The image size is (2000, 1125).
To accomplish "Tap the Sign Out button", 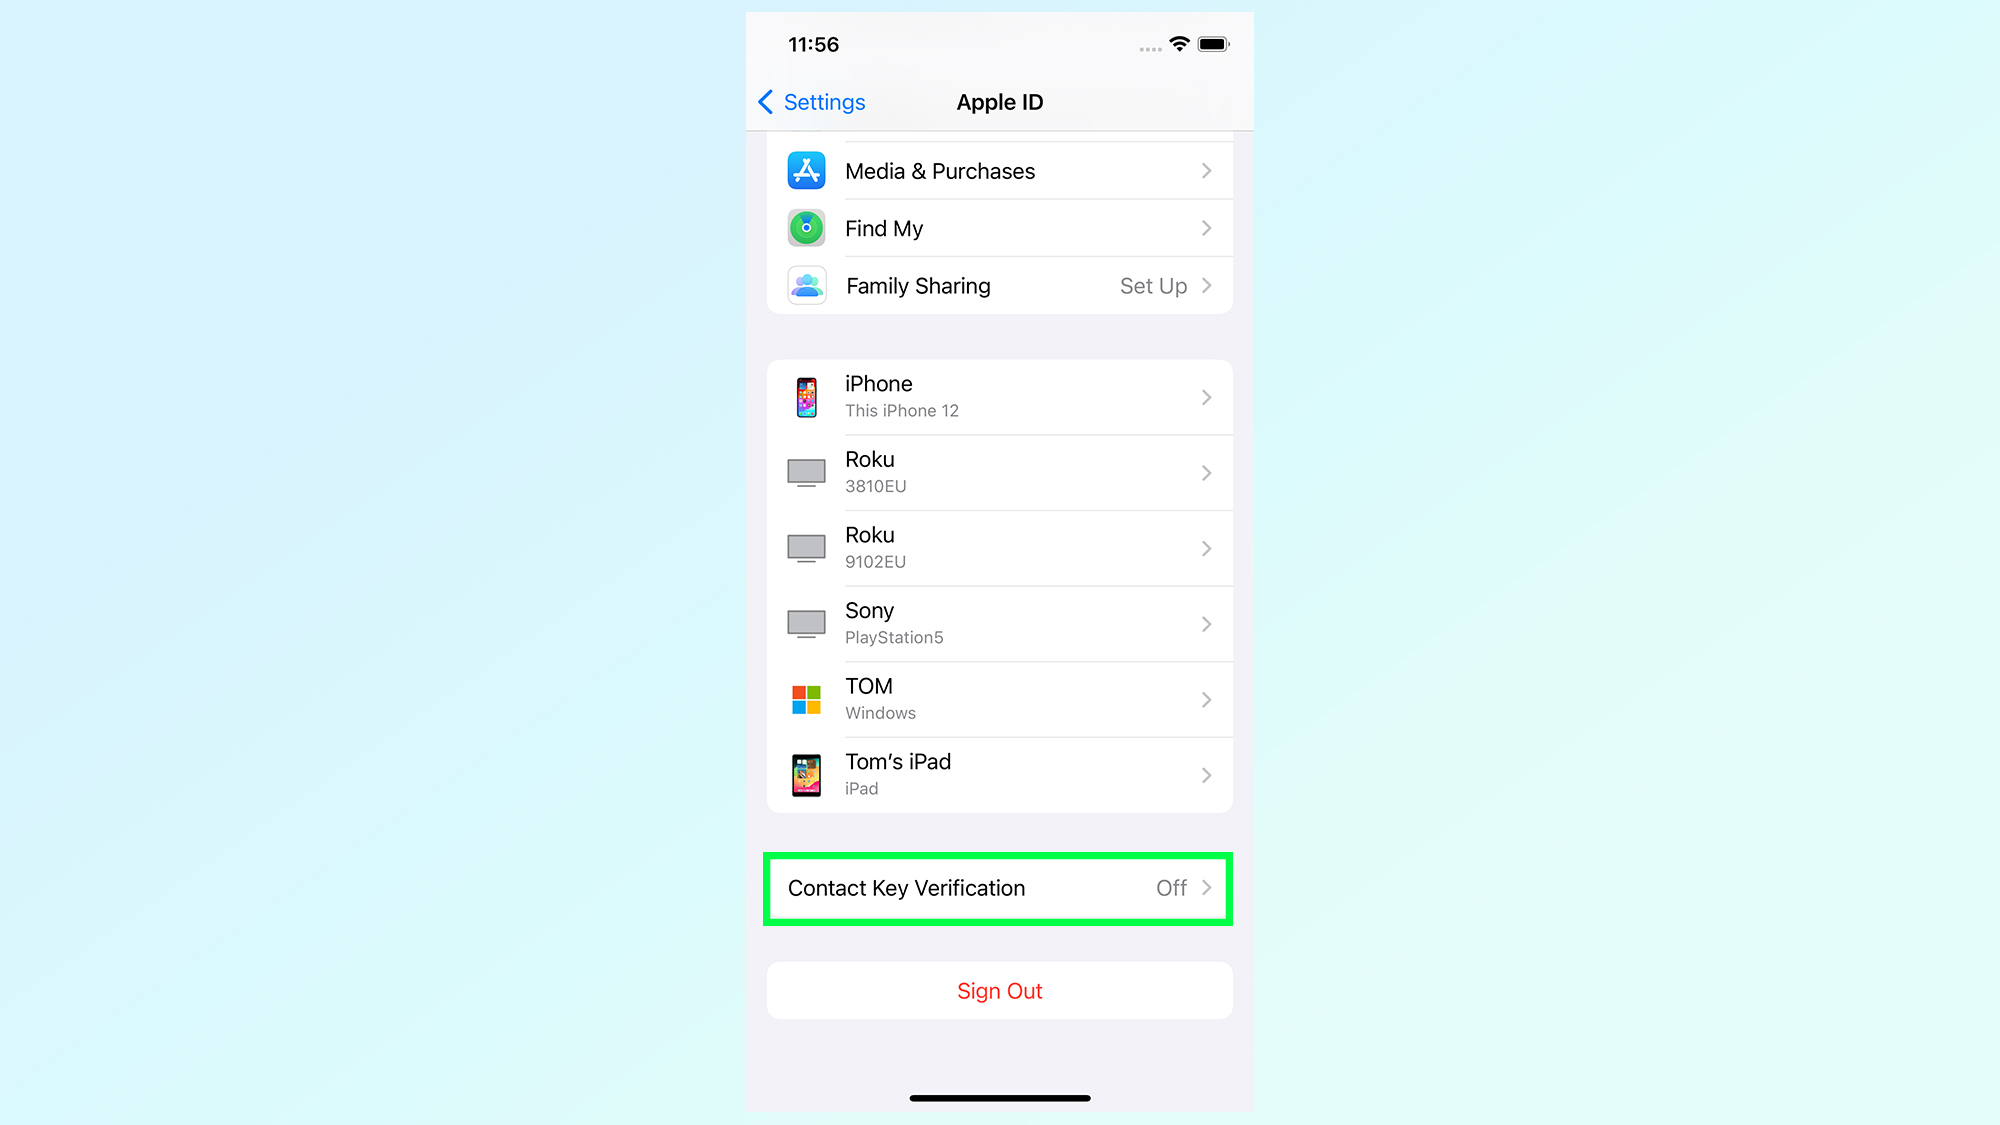I will pos(1000,990).
